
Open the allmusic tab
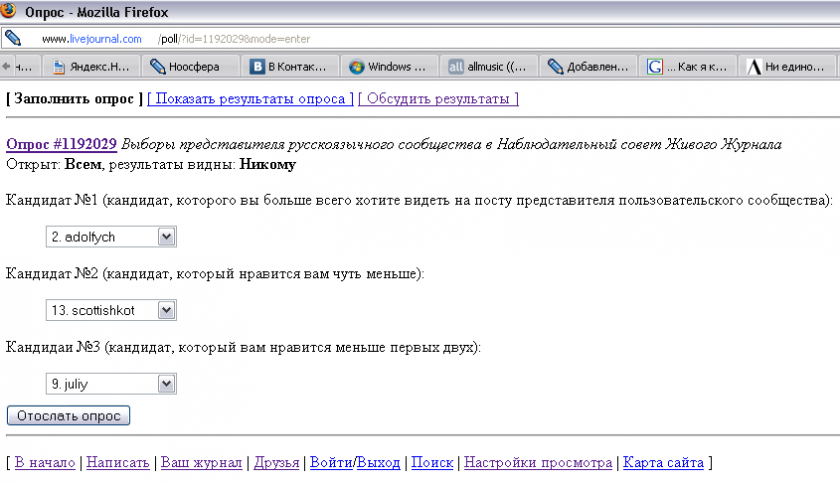pos(489,66)
